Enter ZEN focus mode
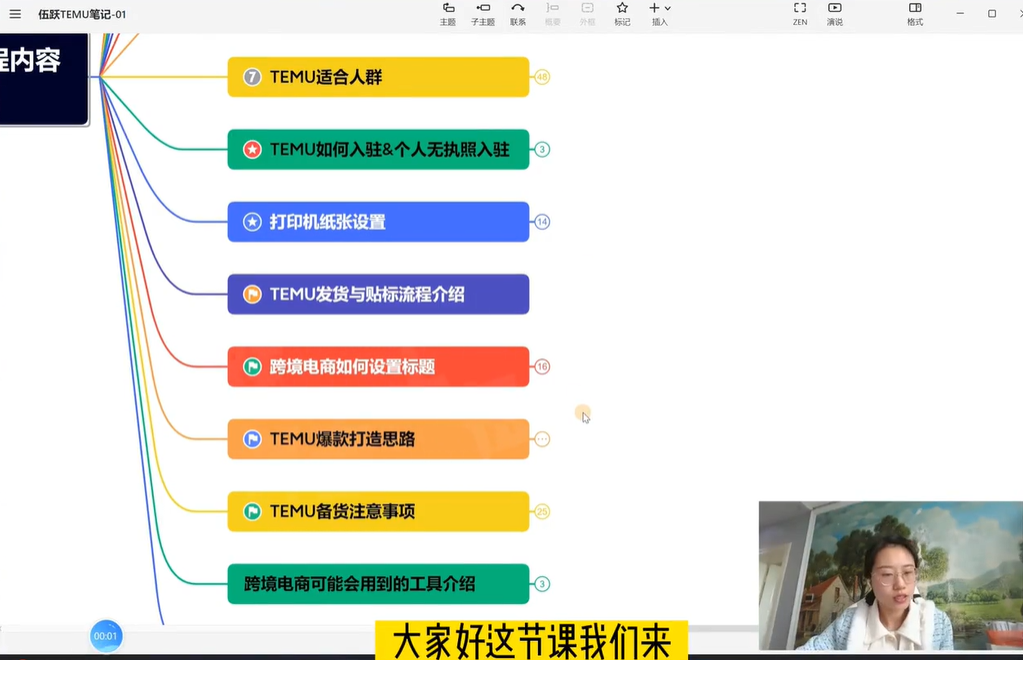This screenshot has width=1023, height=683. pyautogui.click(x=800, y=14)
